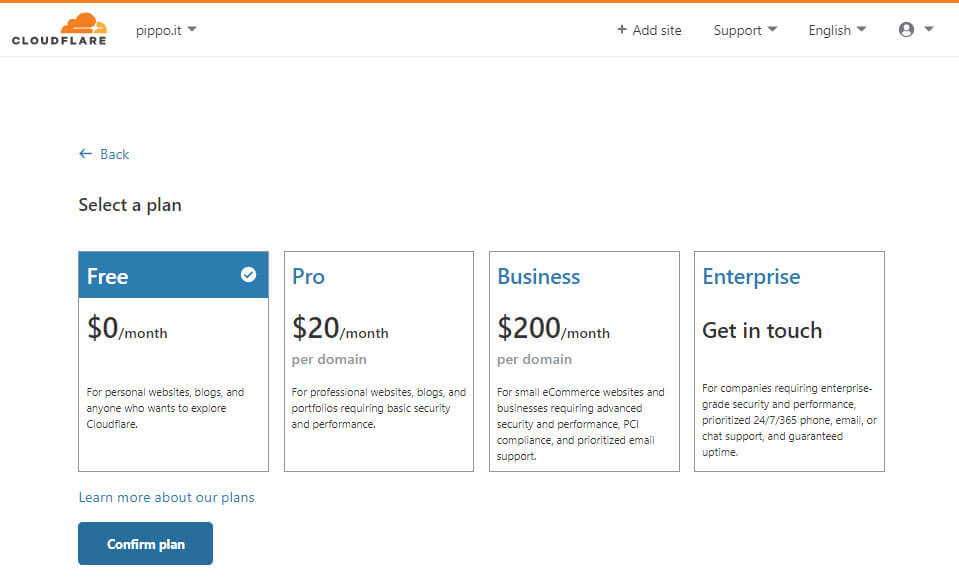Click the Pro plan title heading
This screenshot has height=582, width=959.
tap(308, 276)
